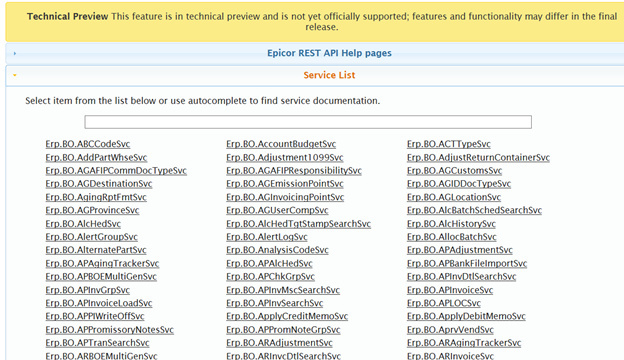Click the service autocomplete search field

pyautogui.click(x=308, y=122)
